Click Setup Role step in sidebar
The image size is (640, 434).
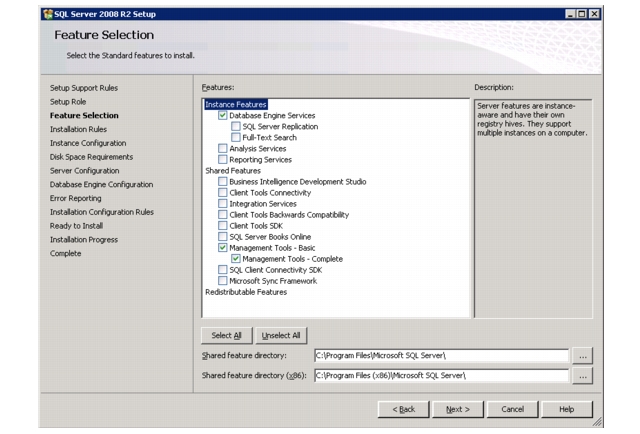coord(68,102)
